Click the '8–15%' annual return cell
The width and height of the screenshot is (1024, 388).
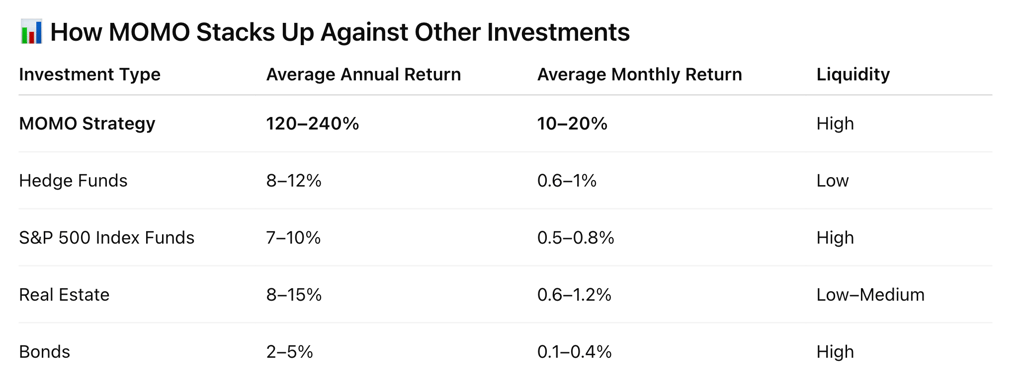pyautogui.click(x=293, y=295)
